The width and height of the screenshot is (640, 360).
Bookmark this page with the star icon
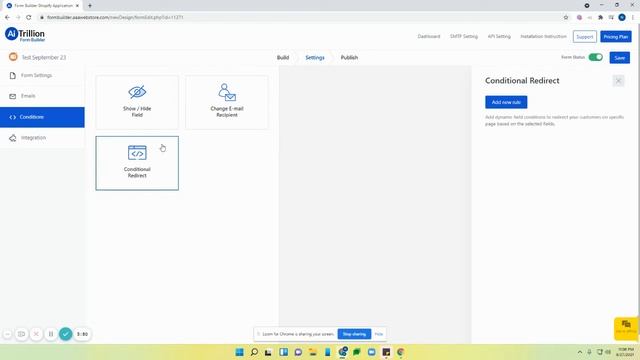click(x=566, y=17)
